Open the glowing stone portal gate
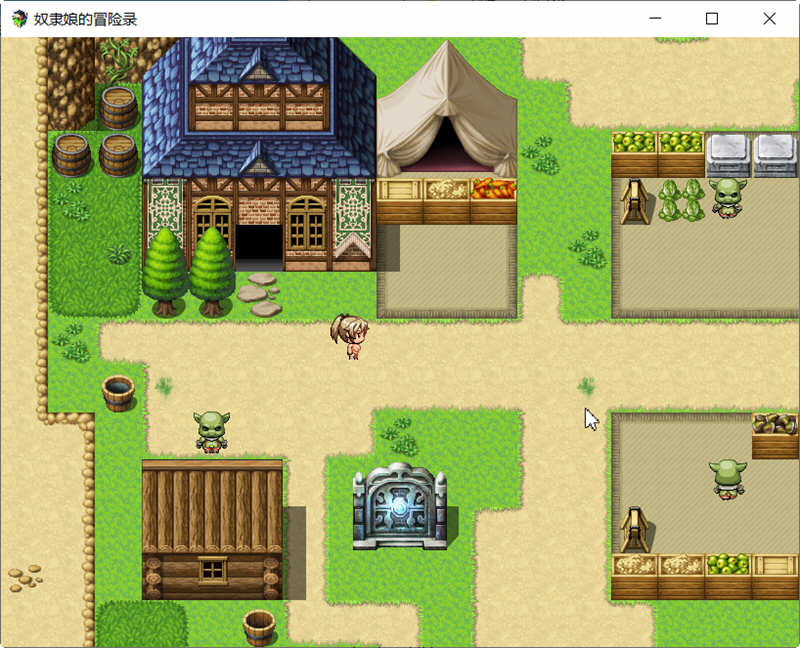800x648 pixels. tap(401, 508)
